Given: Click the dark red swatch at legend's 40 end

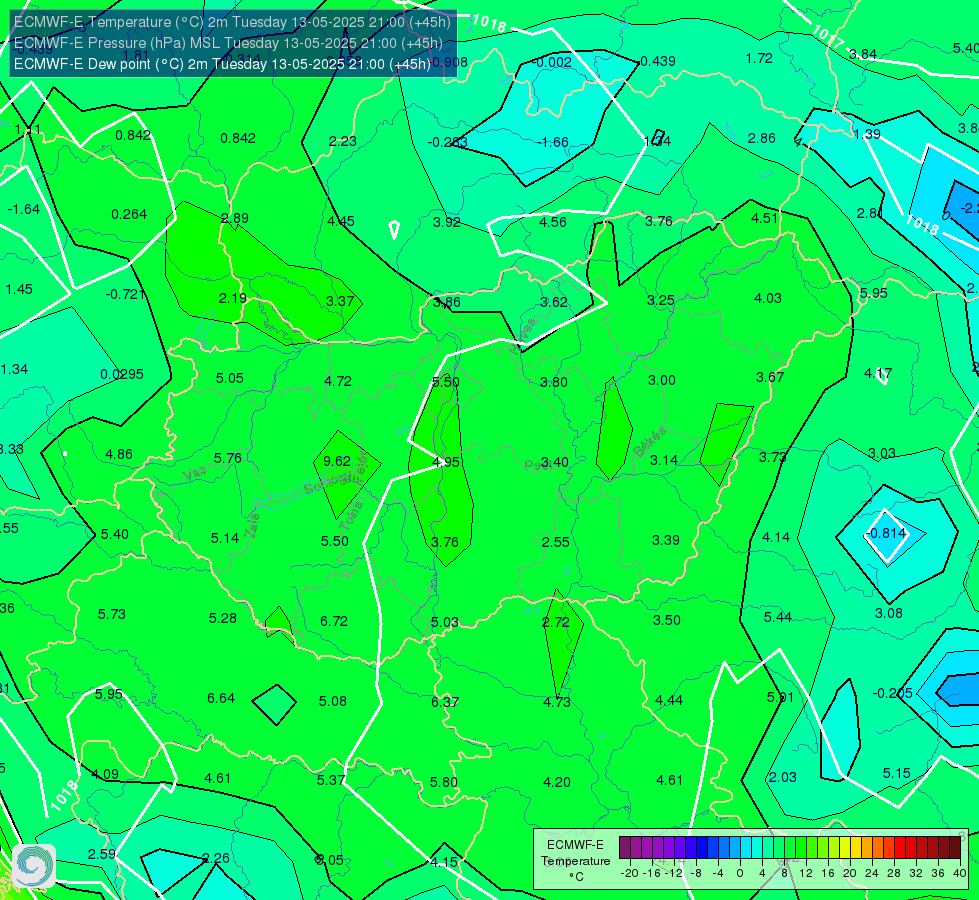Looking at the screenshot, I should 955,848.
